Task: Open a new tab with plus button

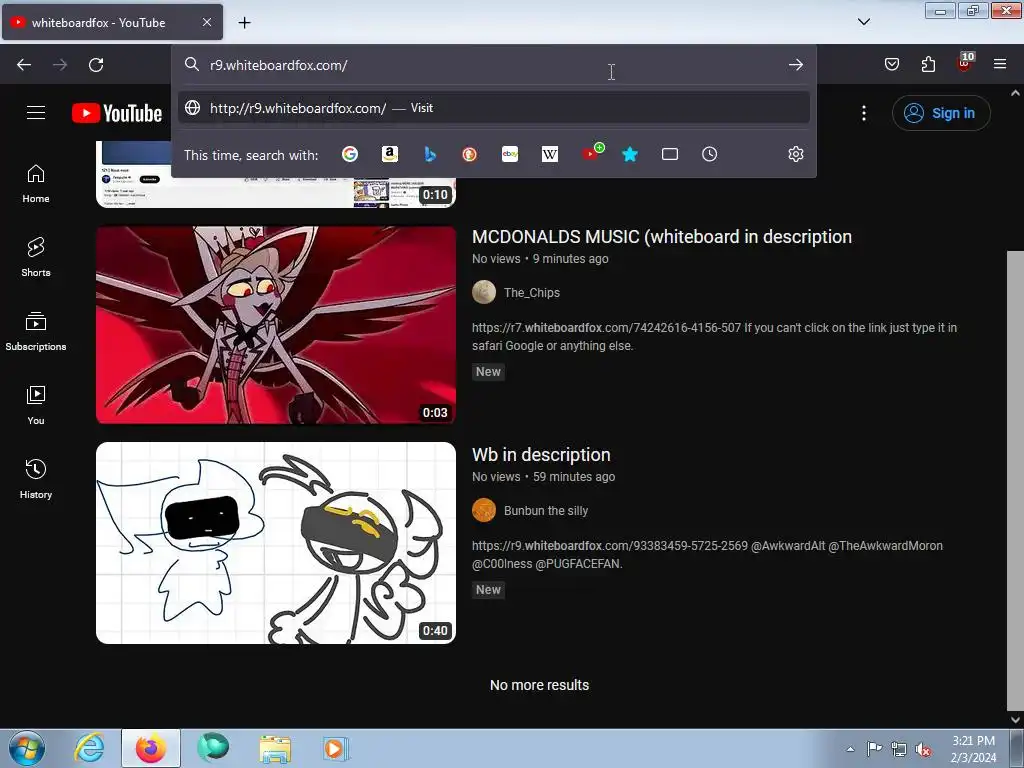Action: tap(244, 22)
